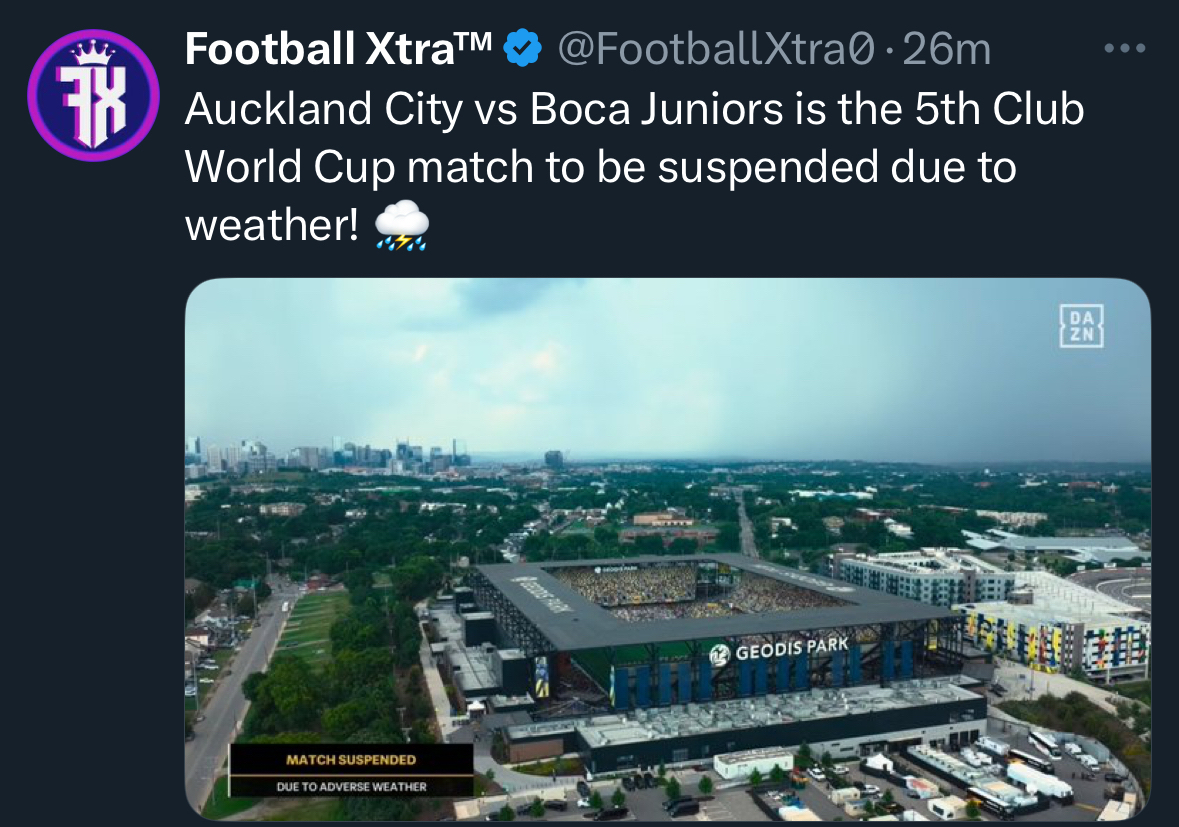Screen dimensions: 1179x827
Task: Click the words World Cup in the tweet
Action: click(x=290, y=167)
